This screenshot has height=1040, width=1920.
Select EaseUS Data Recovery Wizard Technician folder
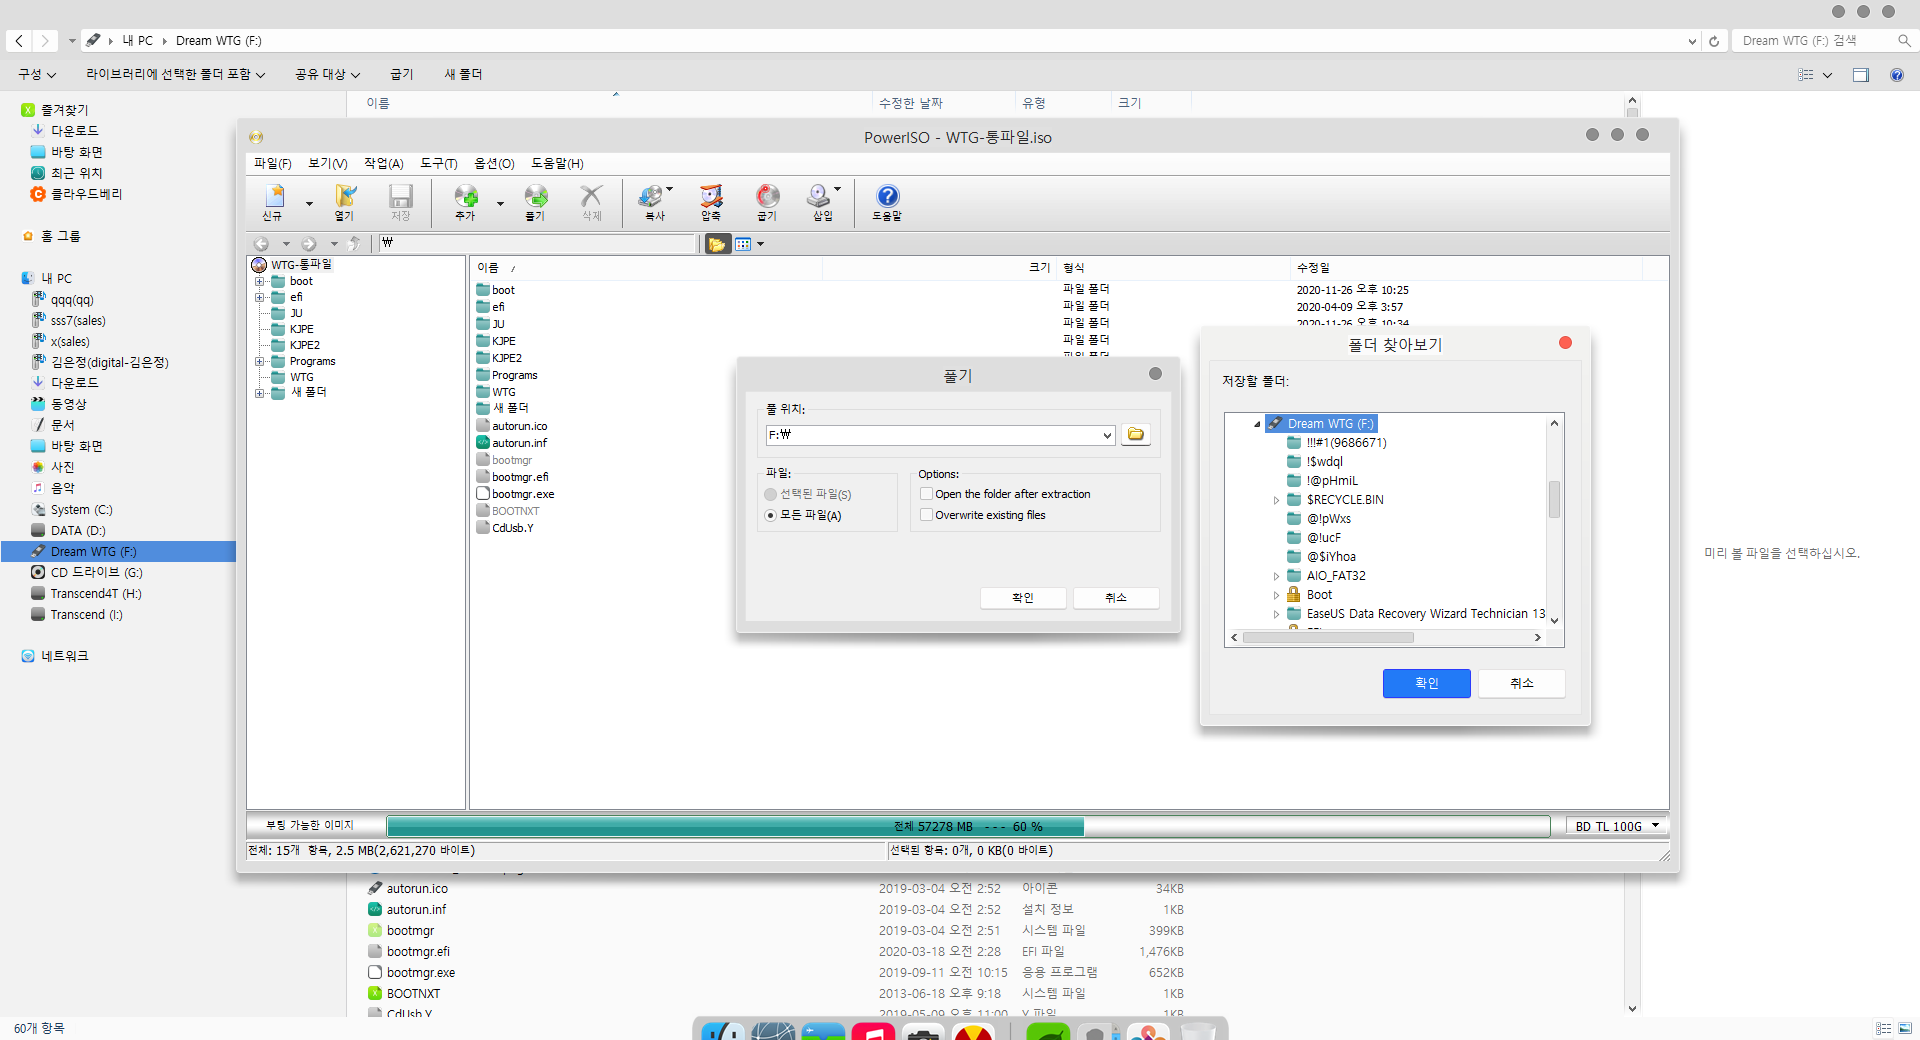pos(1425,614)
